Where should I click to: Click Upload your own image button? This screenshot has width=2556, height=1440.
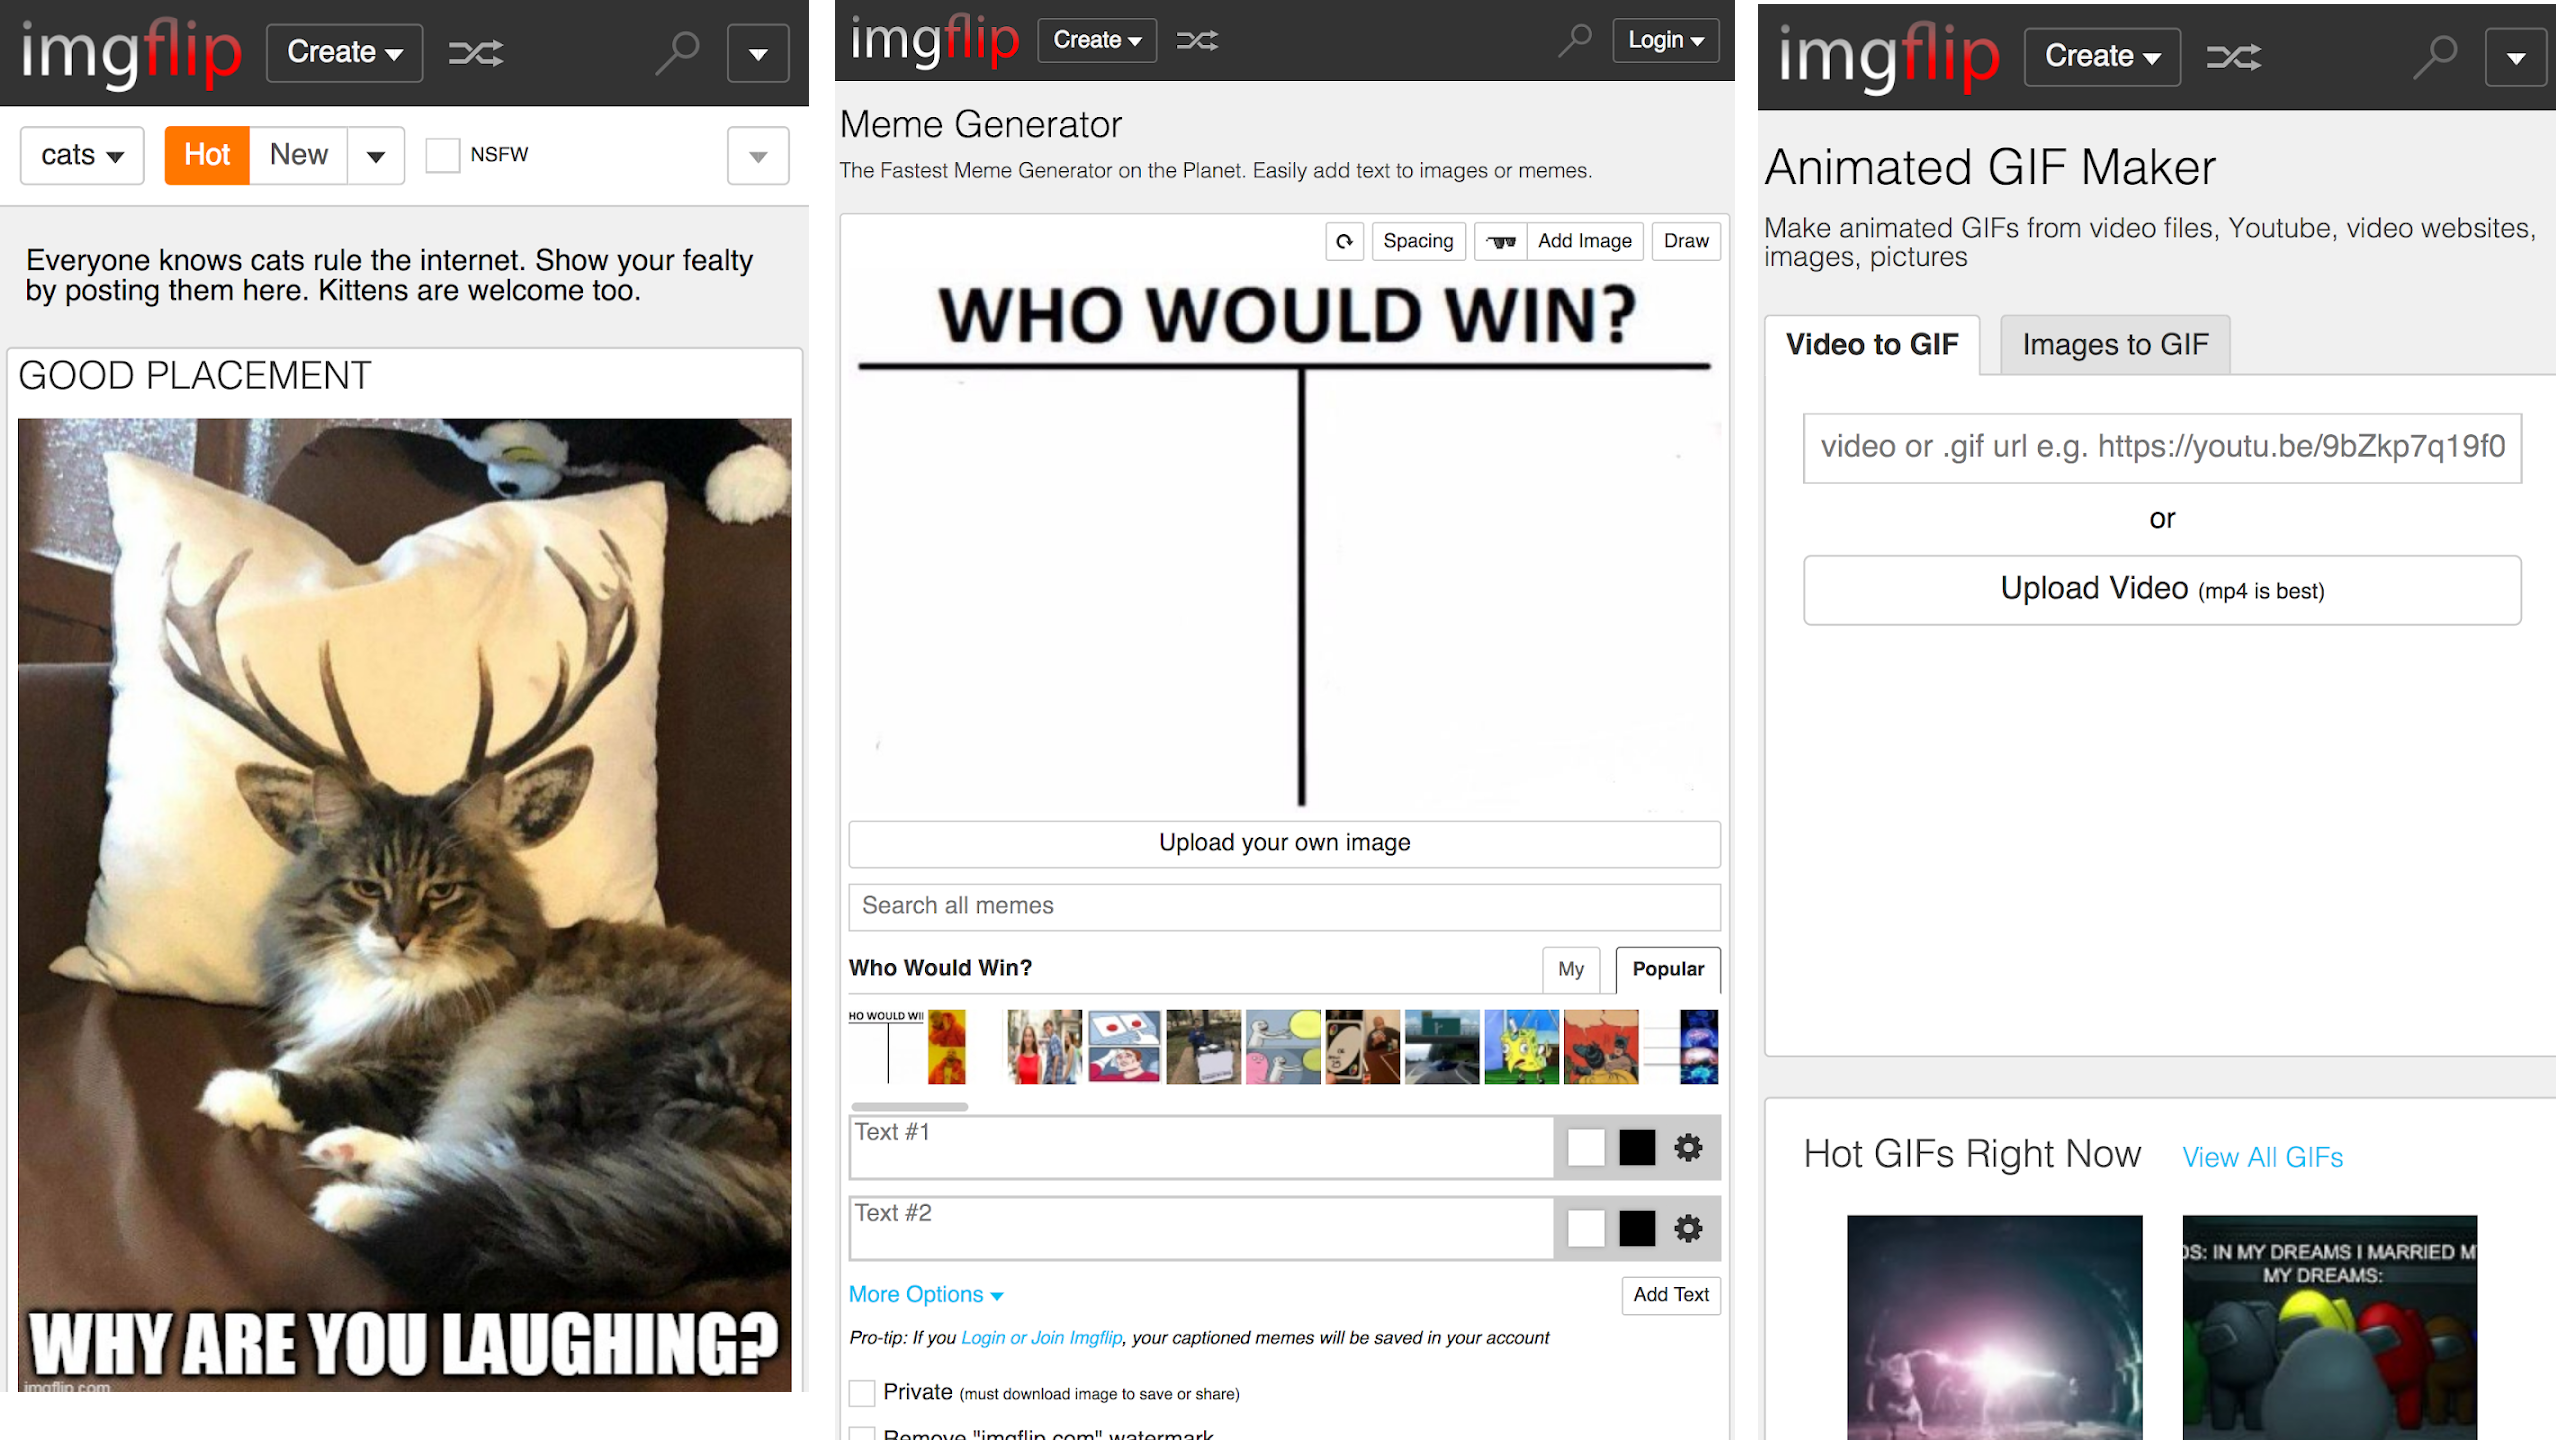click(x=1283, y=841)
